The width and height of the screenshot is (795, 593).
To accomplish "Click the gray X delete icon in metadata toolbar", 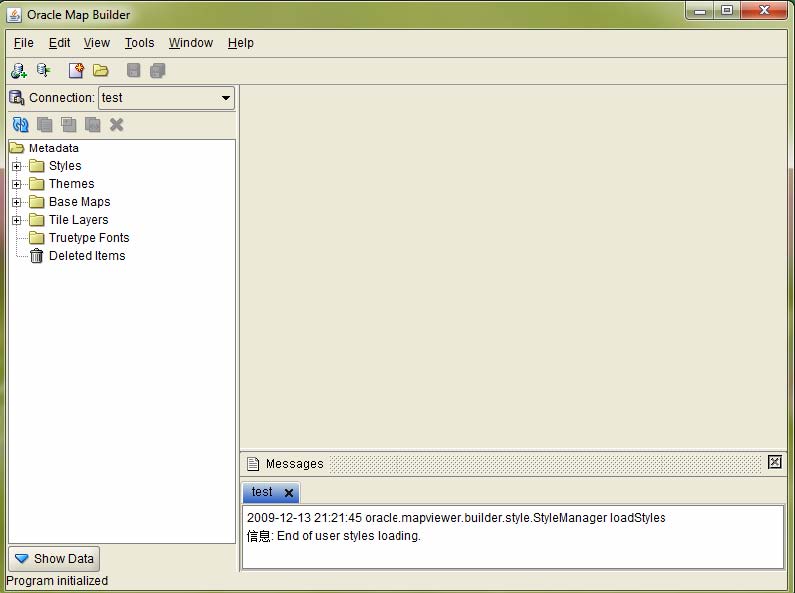I will coord(117,125).
